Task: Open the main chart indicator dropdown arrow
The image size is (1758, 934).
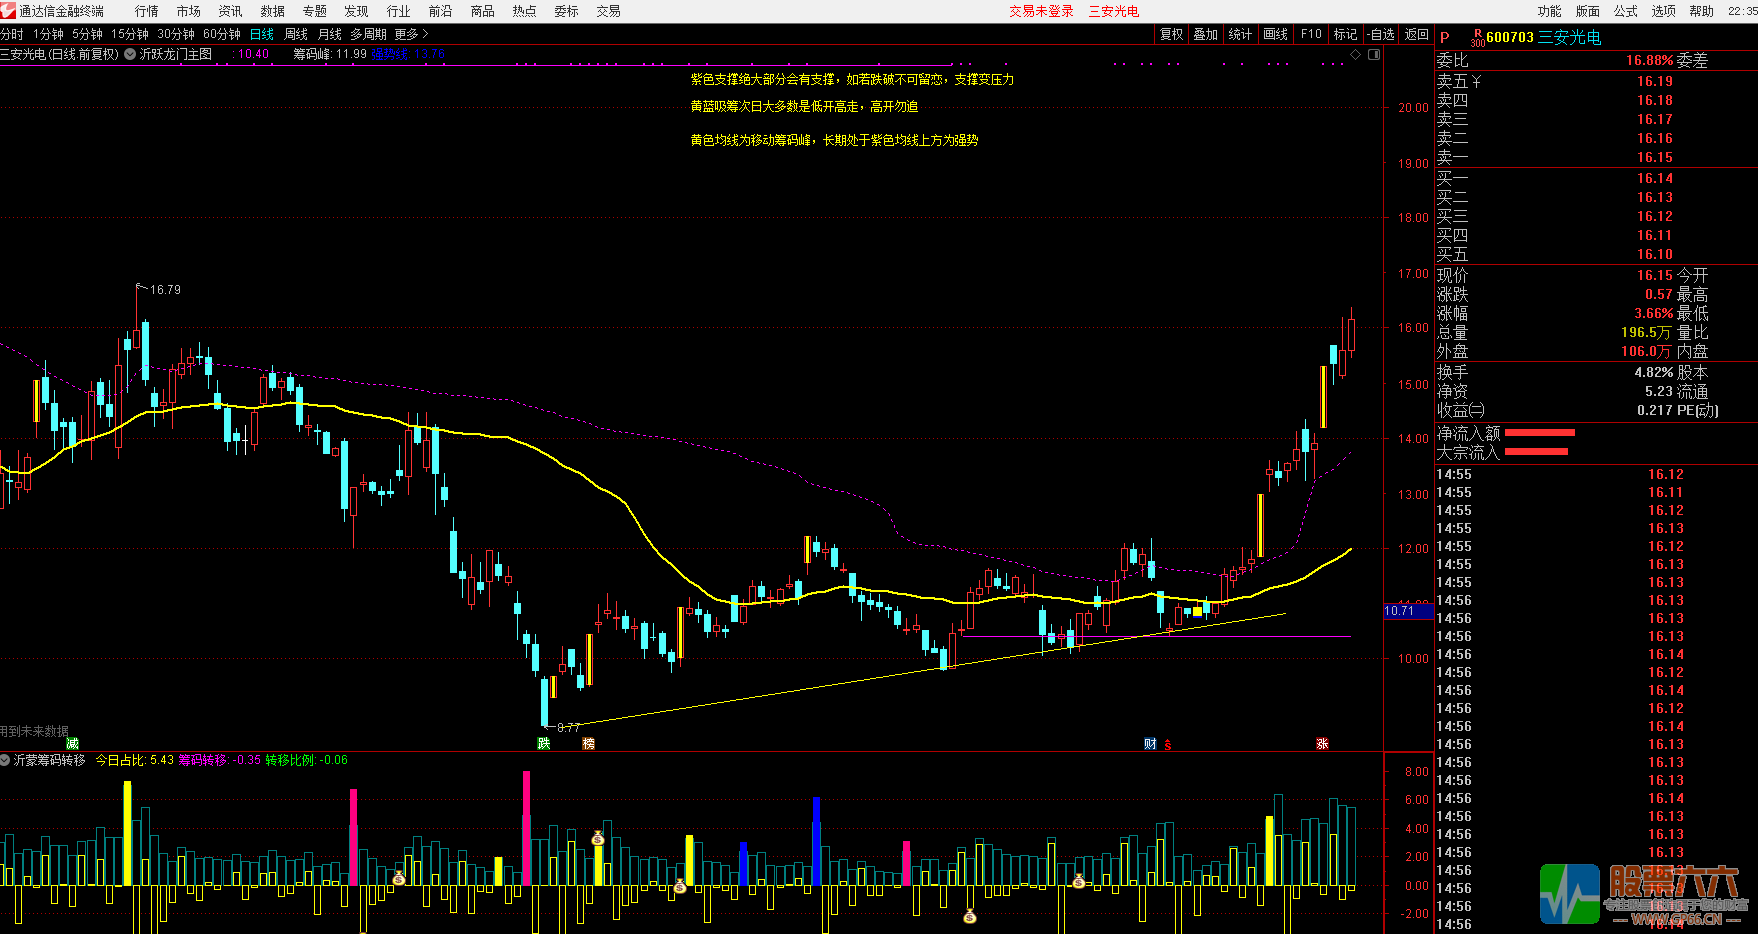Action: [x=130, y=54]
